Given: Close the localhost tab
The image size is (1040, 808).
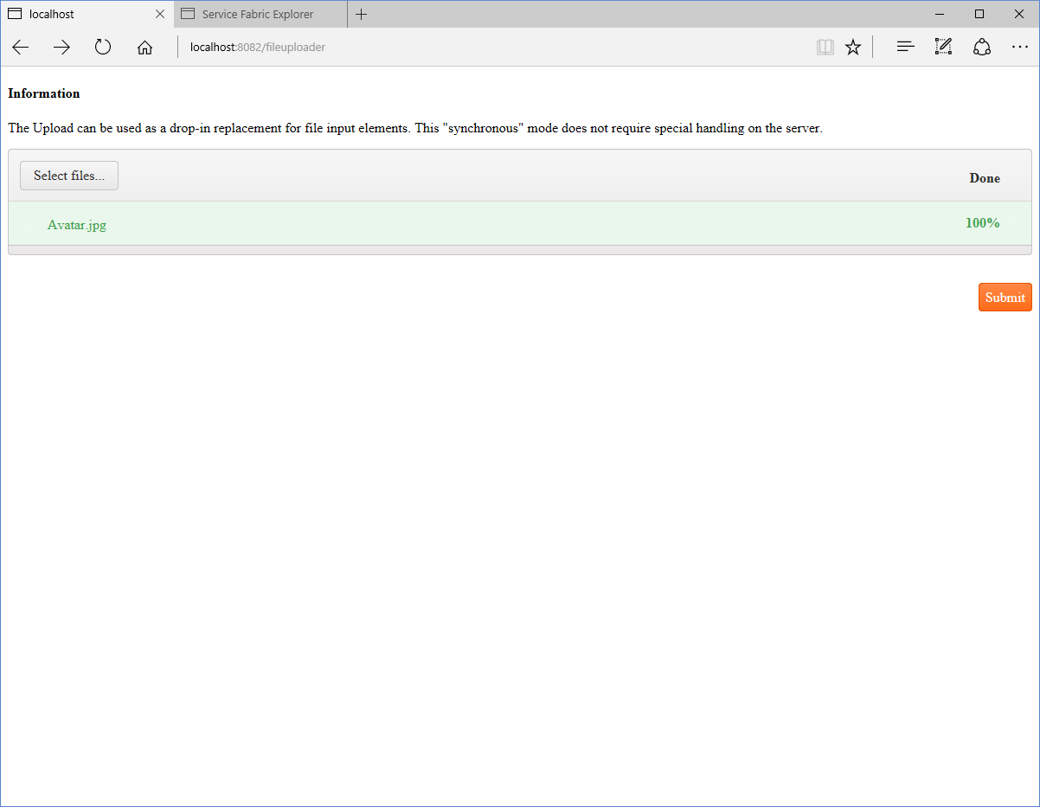Looking at the screenshot, I should pos(160,14).
